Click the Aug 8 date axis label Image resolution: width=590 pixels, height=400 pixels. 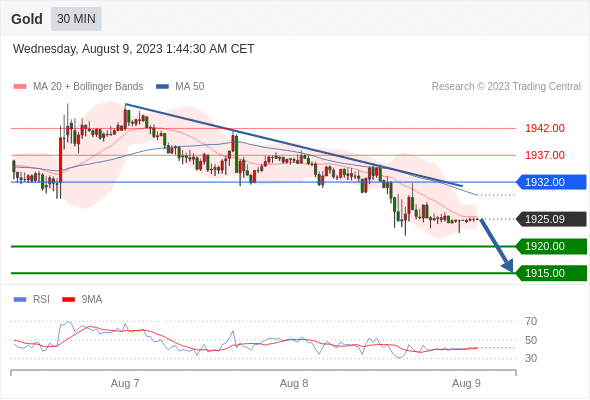(294, 383)
